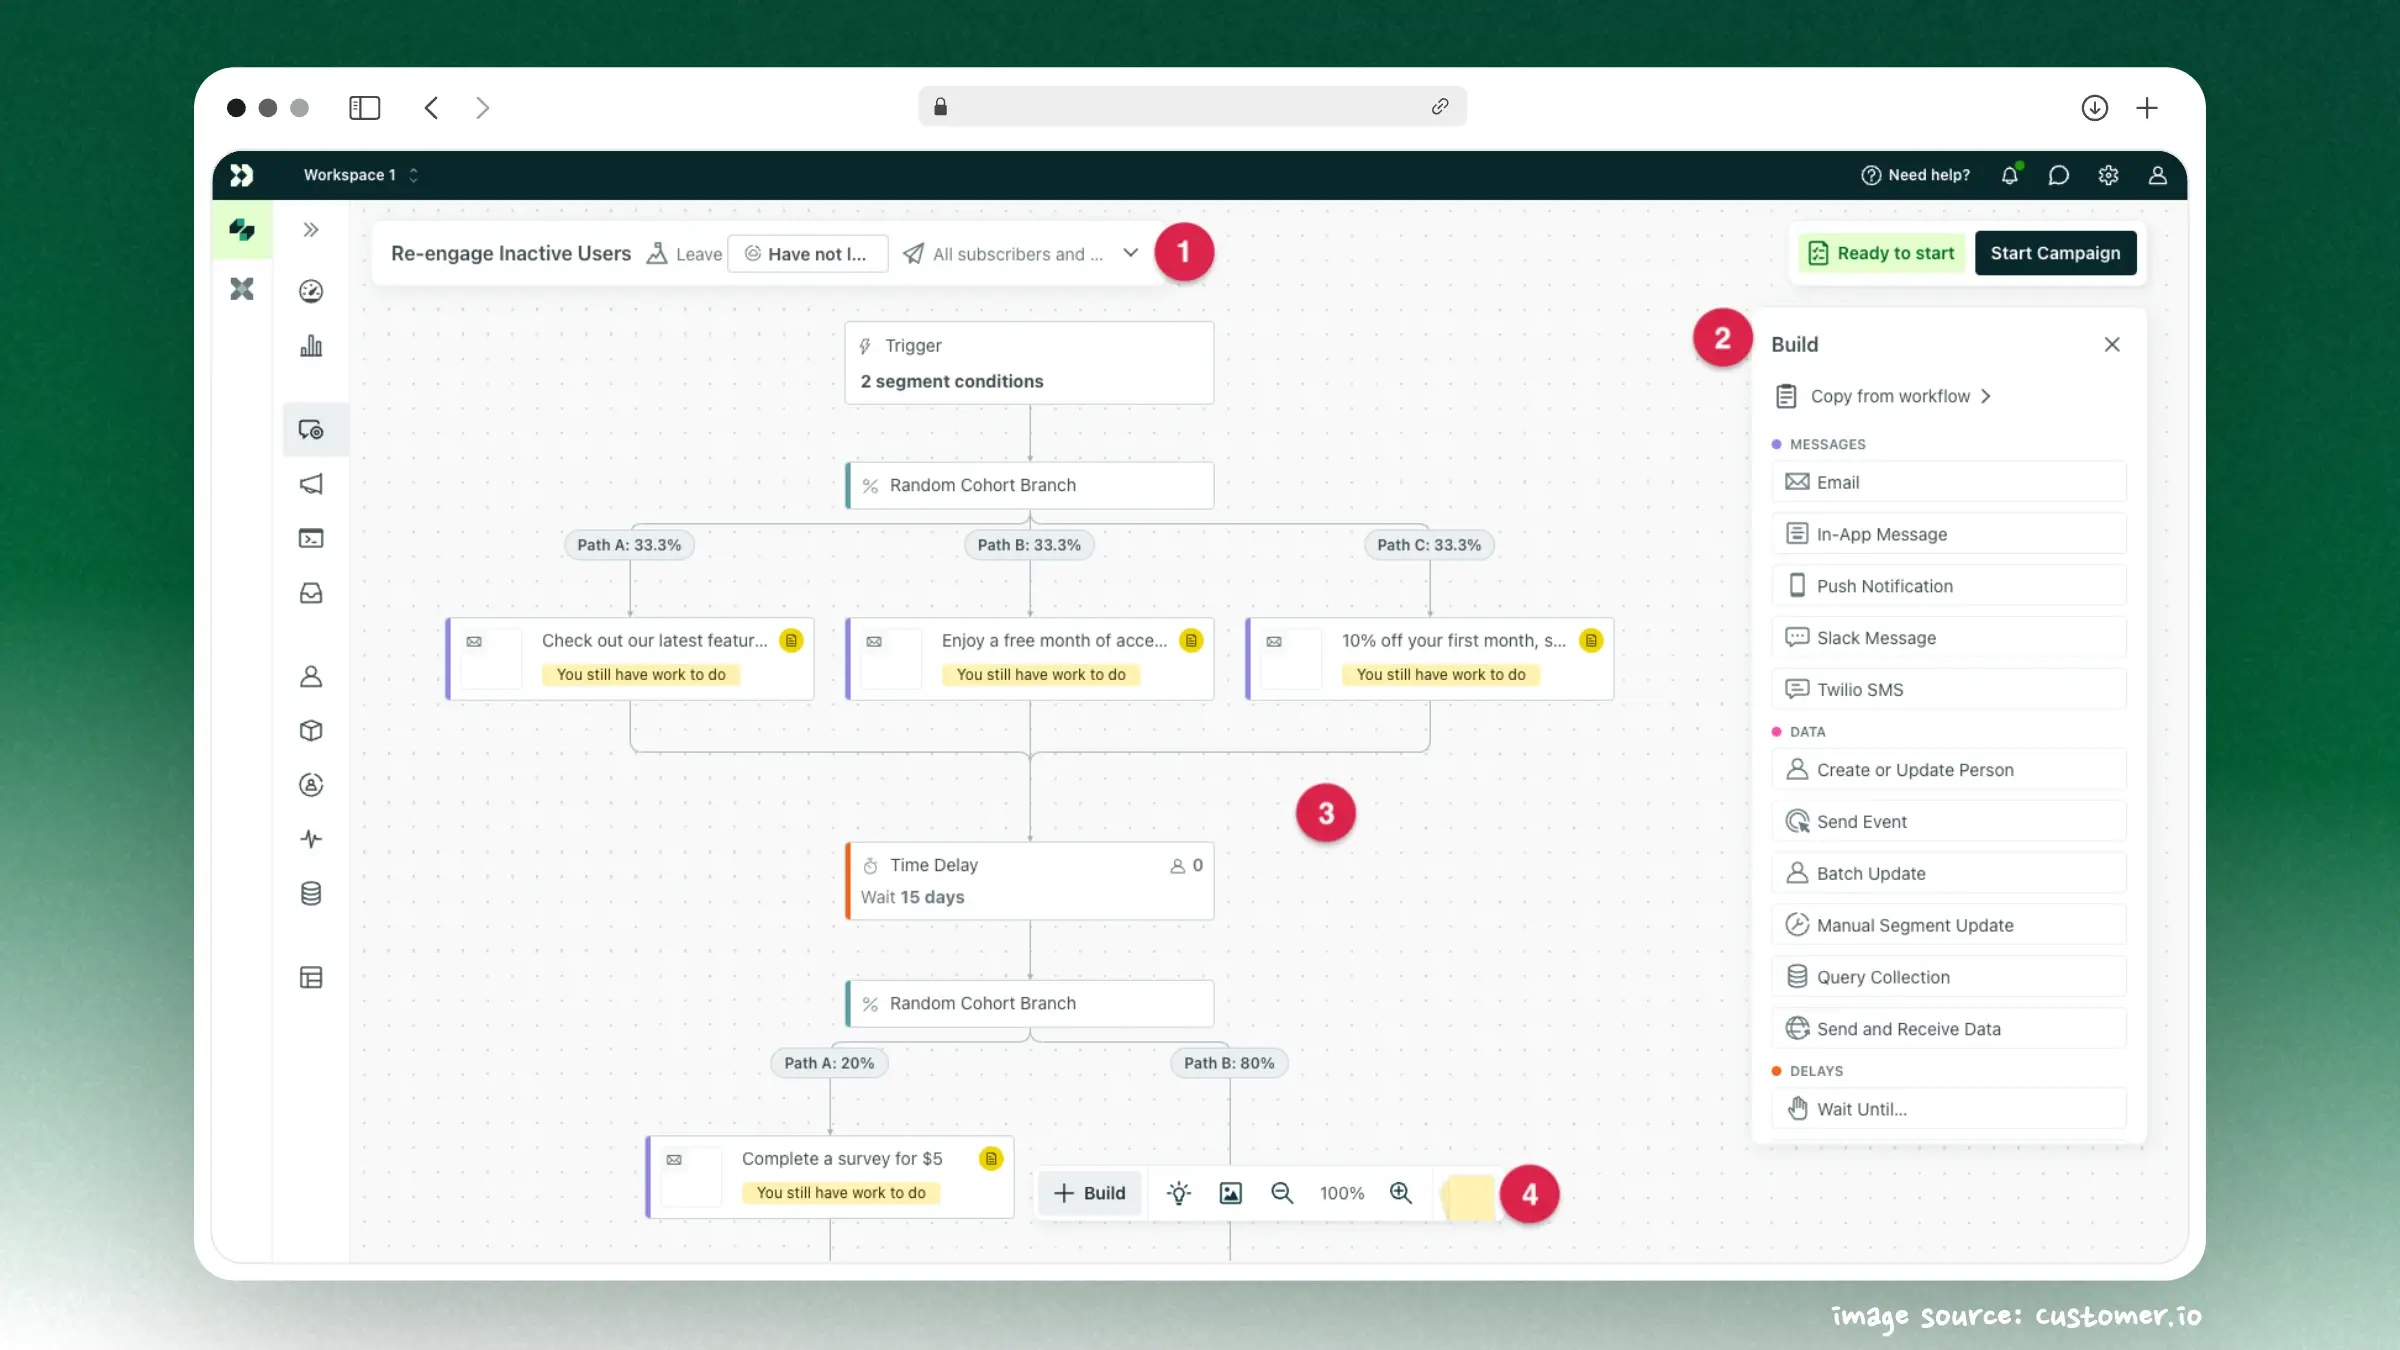
Task: Click the Build button near the canvas bottom
Action: coord(1090,1193)
